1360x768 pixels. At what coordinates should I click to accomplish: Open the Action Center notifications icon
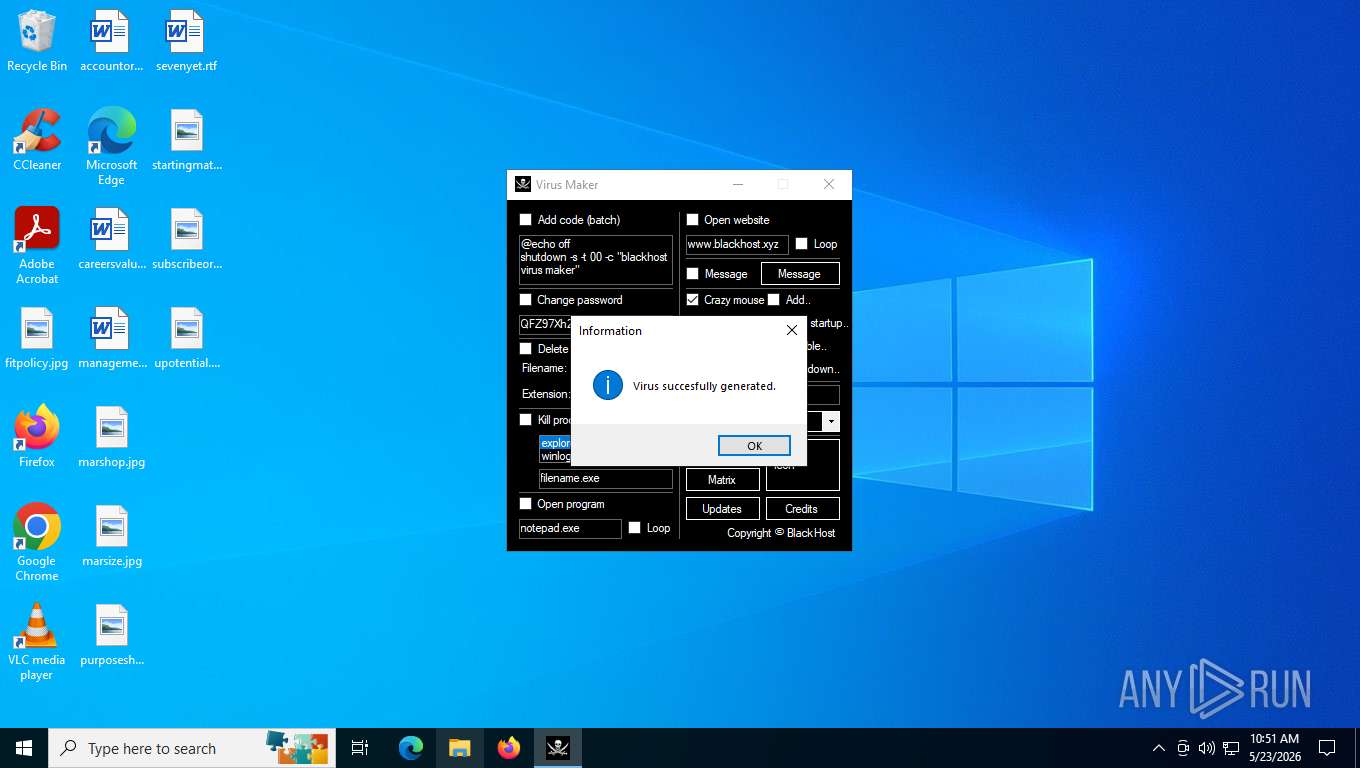pos(1327,748)
